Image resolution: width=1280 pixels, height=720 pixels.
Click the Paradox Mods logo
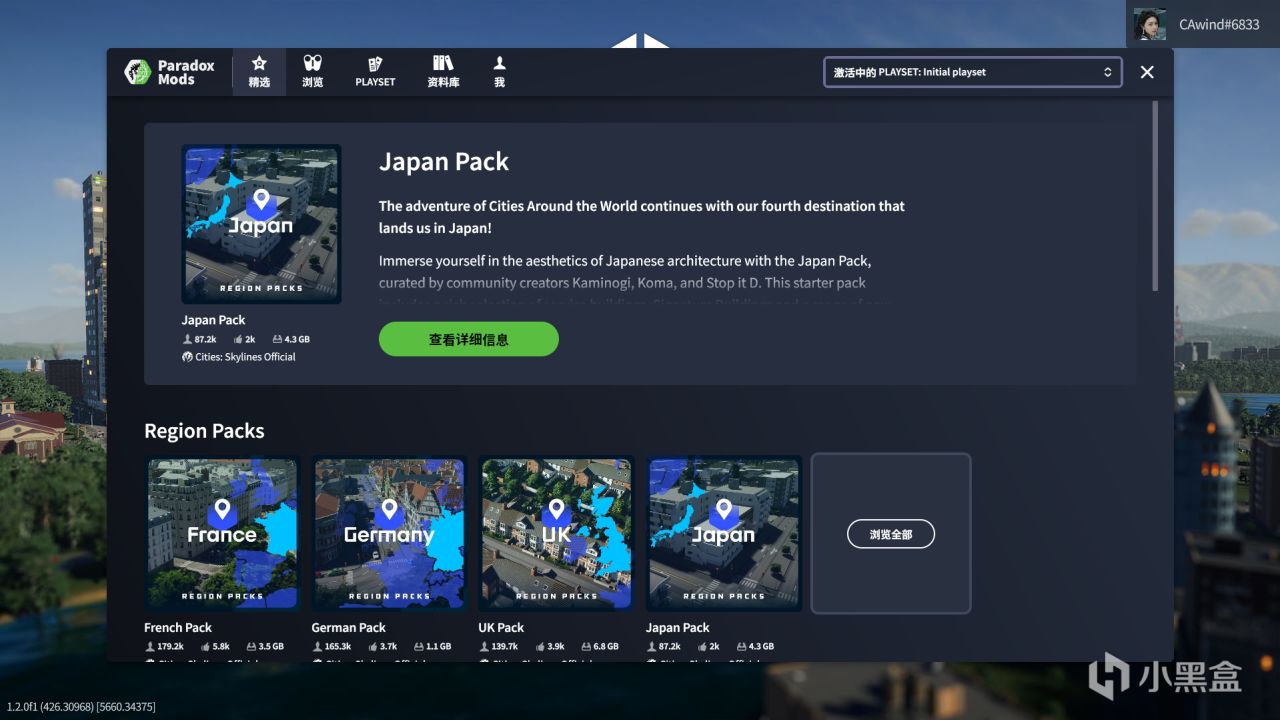coord(169,72)
